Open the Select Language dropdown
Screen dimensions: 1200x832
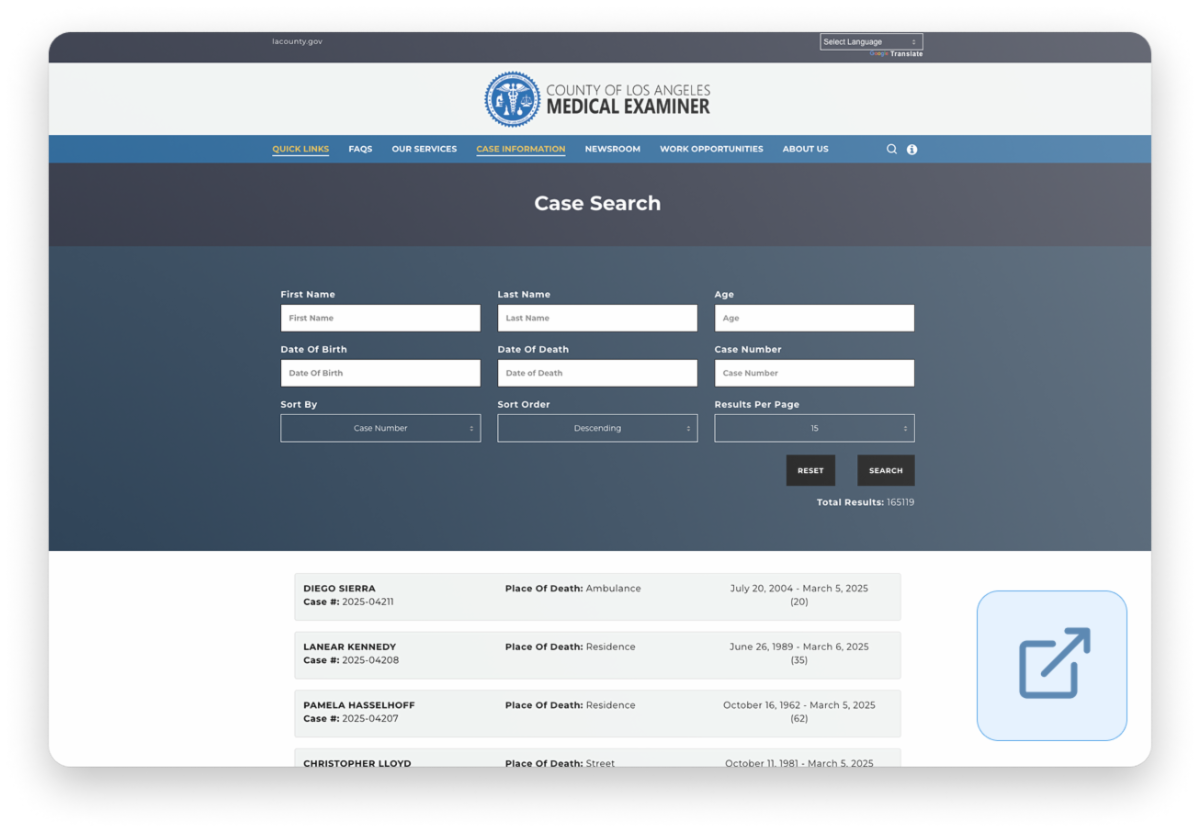[x=870, y=42]
